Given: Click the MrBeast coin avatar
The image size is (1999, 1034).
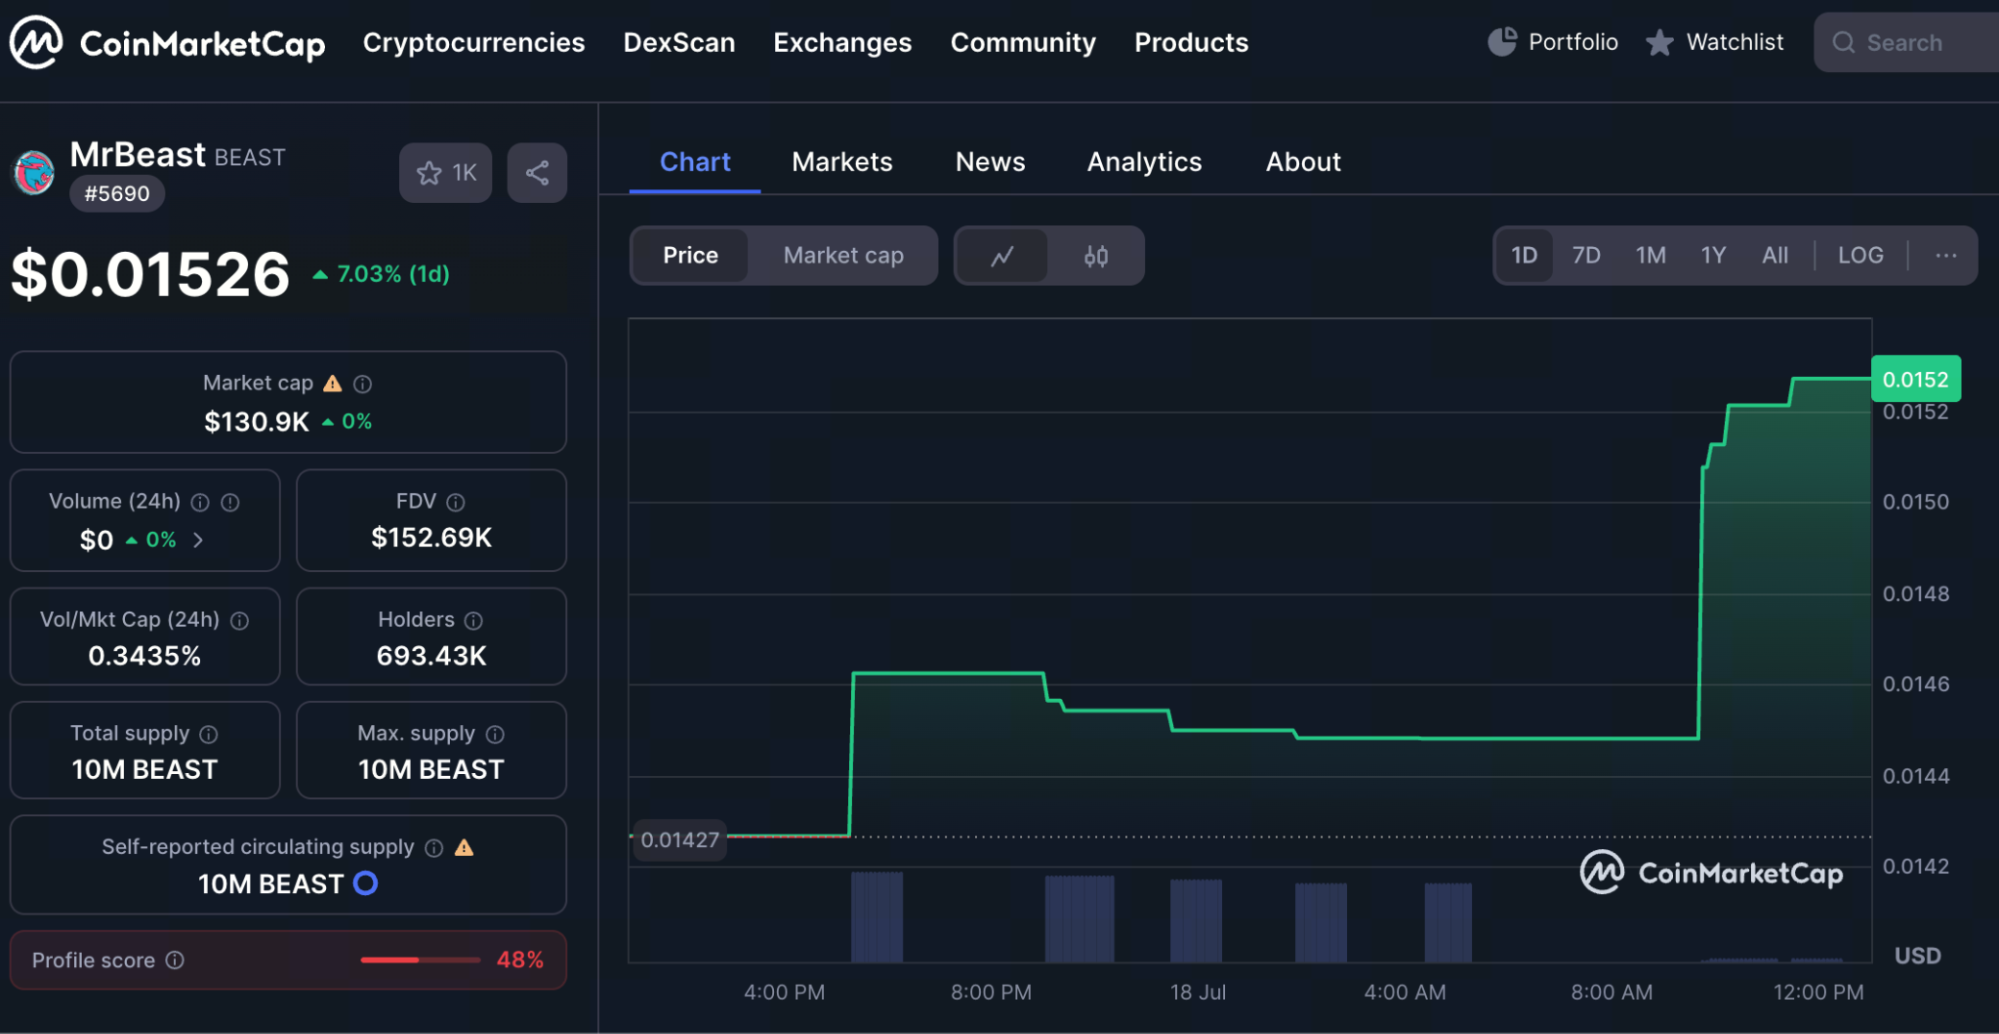Looking at the screenshot, I should 33,172.
